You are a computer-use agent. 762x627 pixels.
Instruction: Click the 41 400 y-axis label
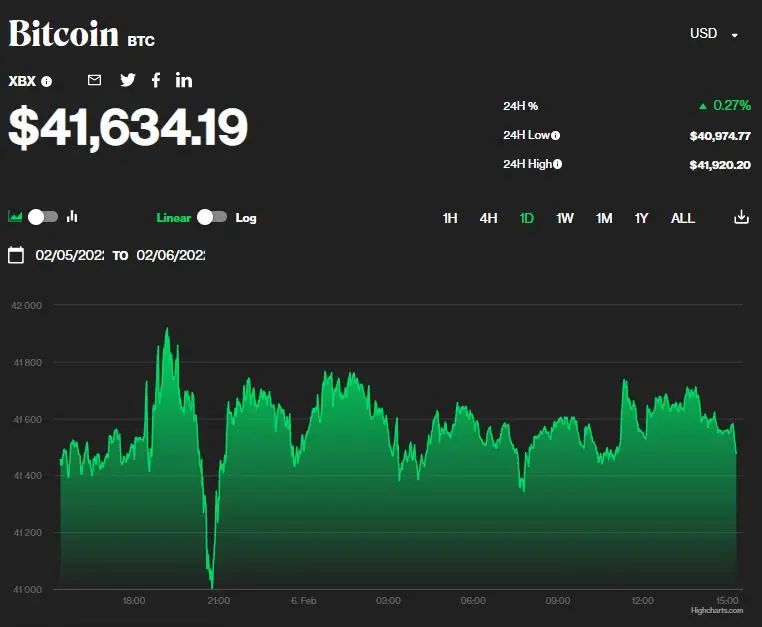click(28, 476)
